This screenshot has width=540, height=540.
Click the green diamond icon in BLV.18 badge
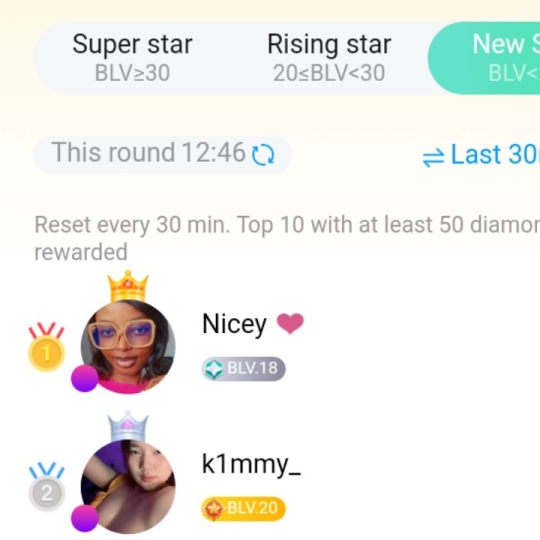coord(214,369)
